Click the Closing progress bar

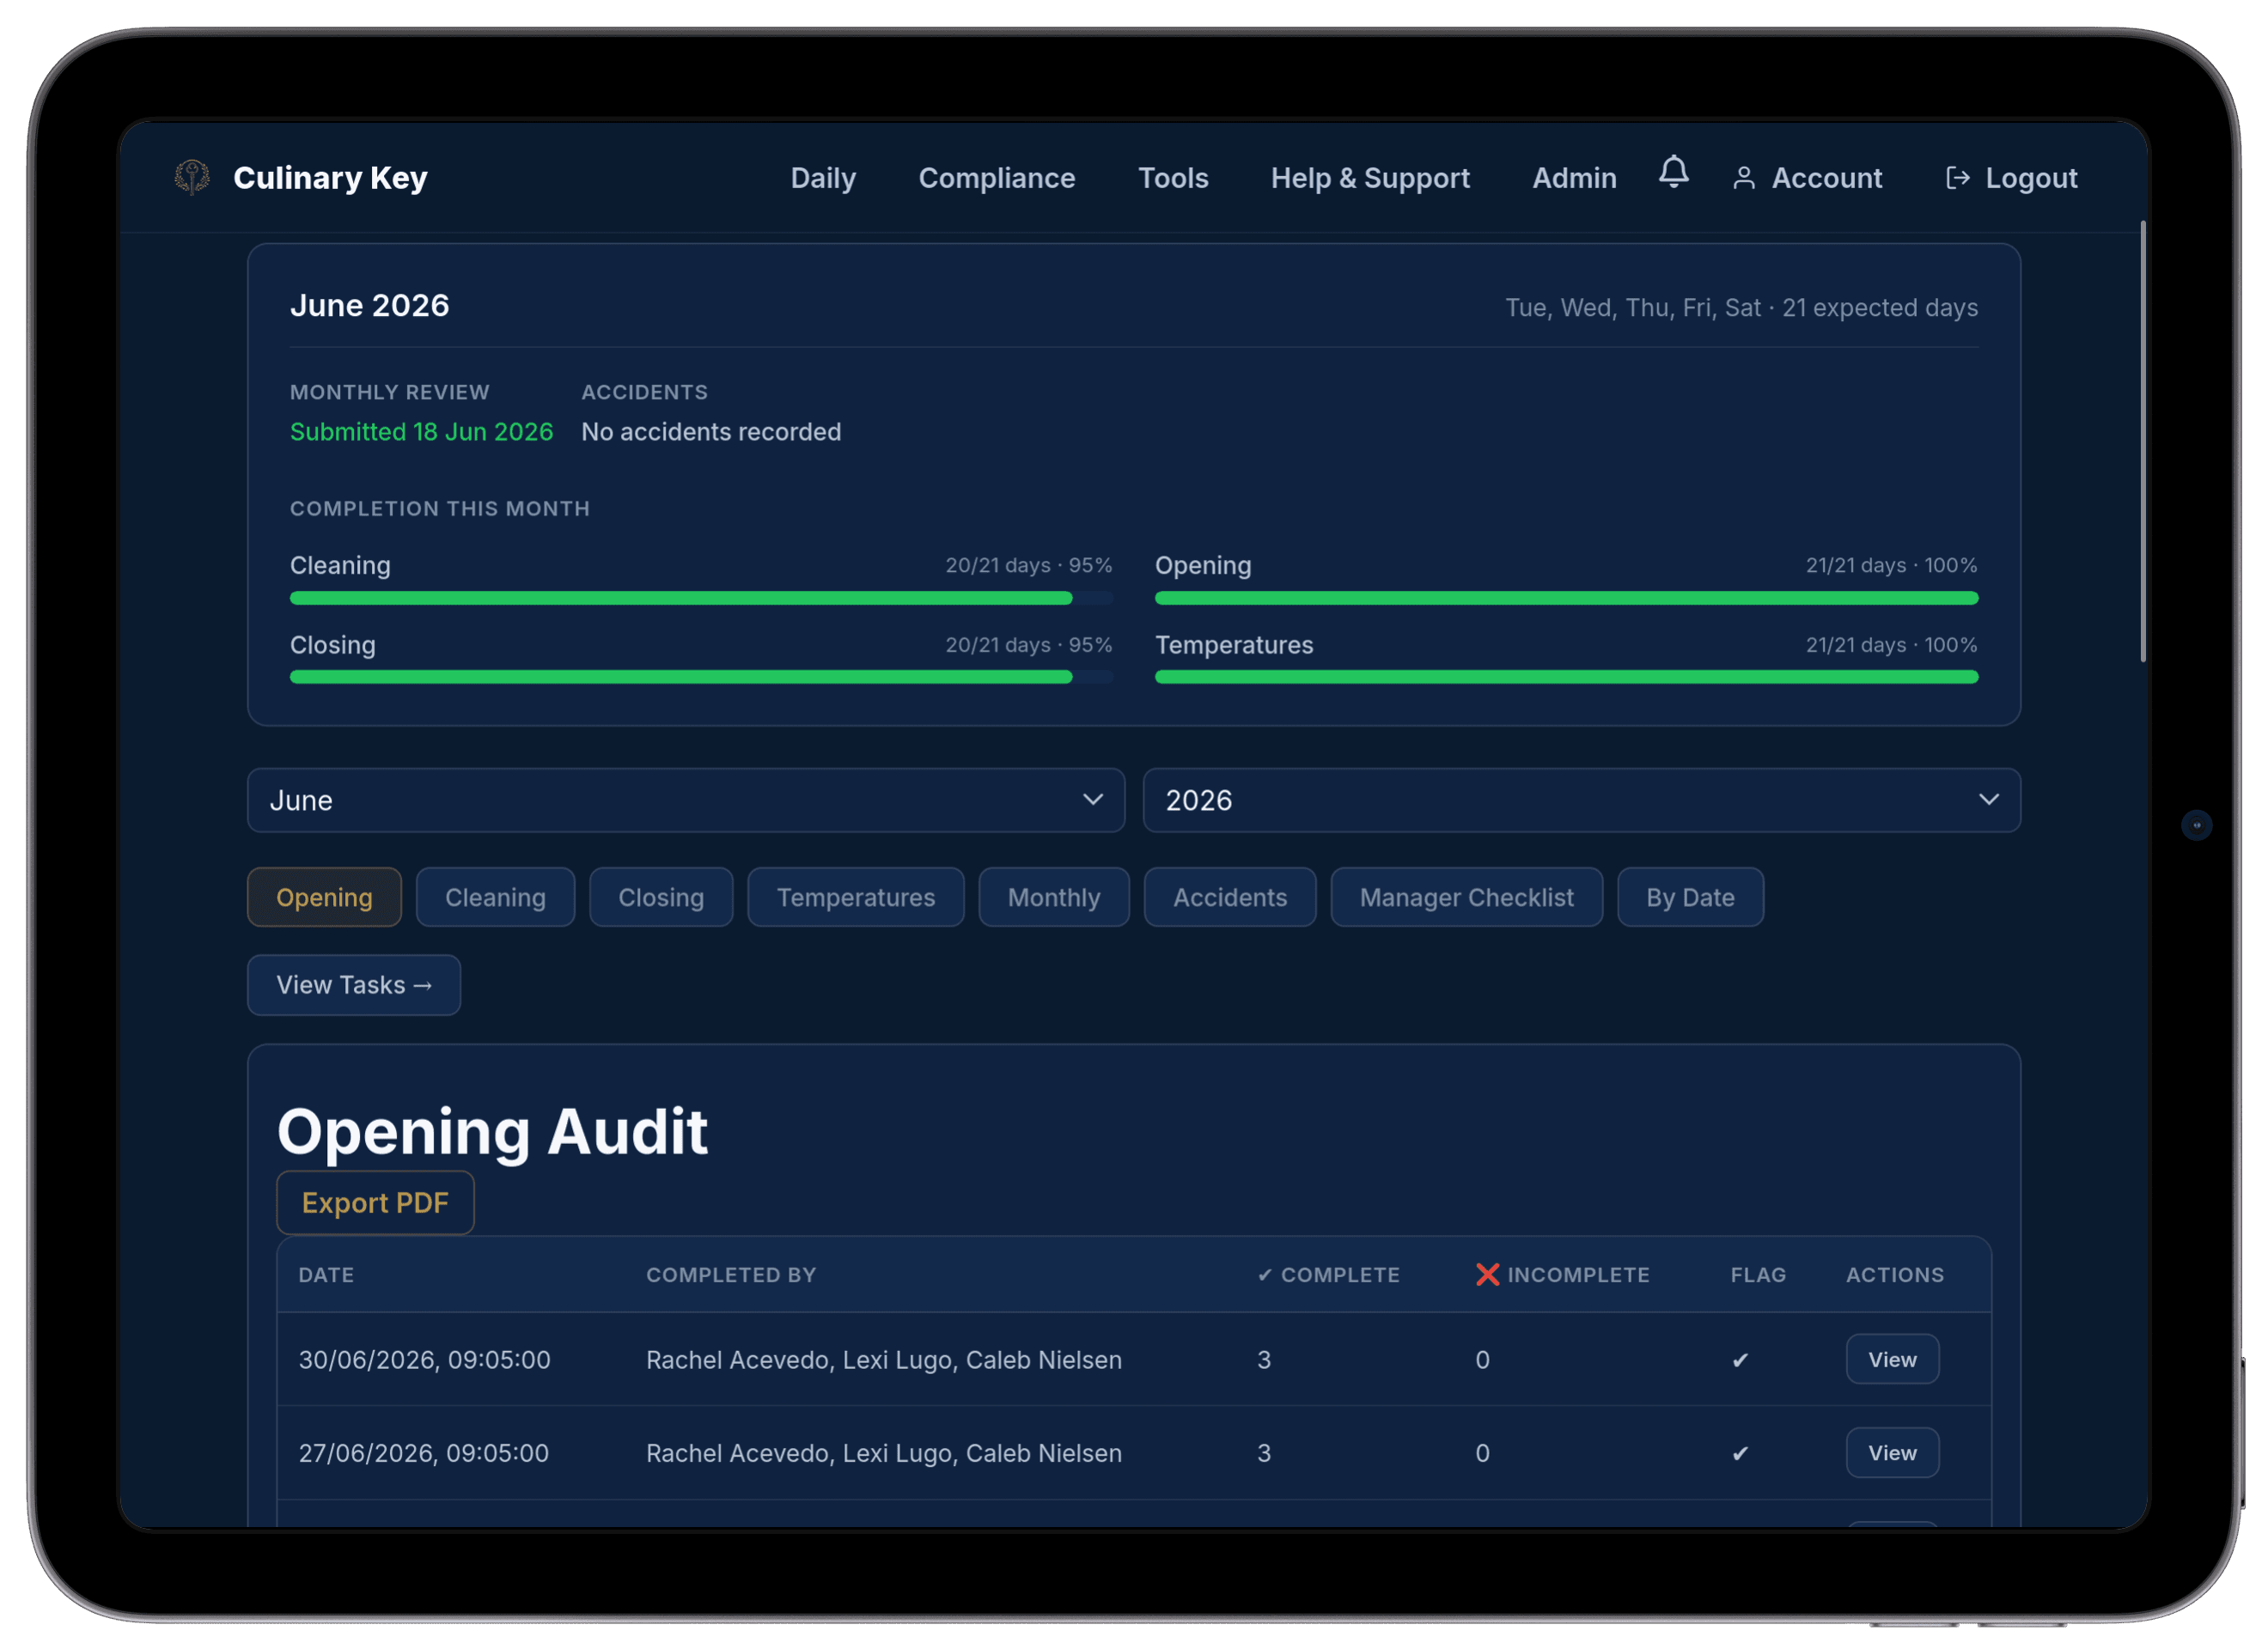tap(701, 677)
